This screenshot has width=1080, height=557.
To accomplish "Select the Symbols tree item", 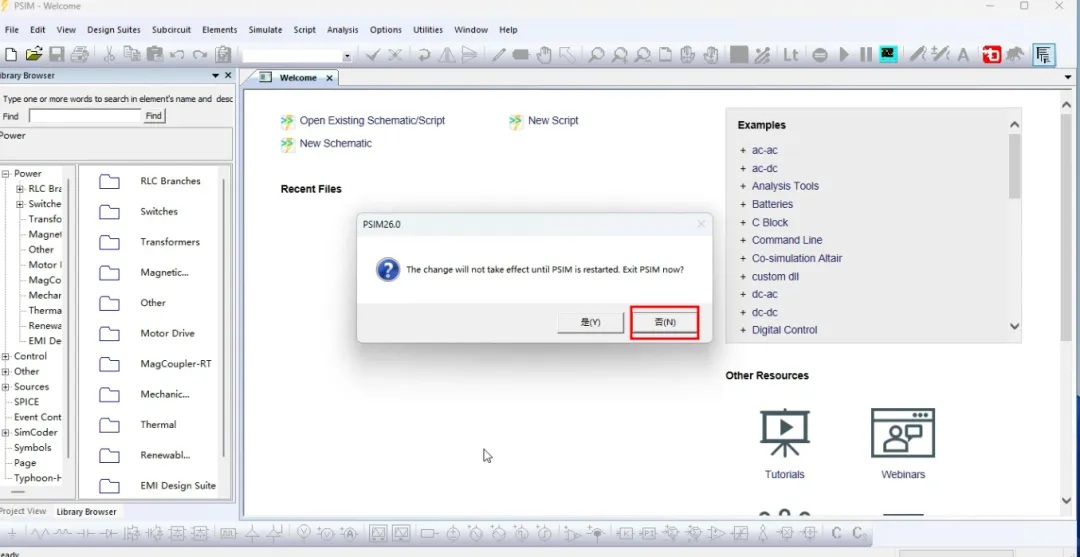I will tap(32, 448).
